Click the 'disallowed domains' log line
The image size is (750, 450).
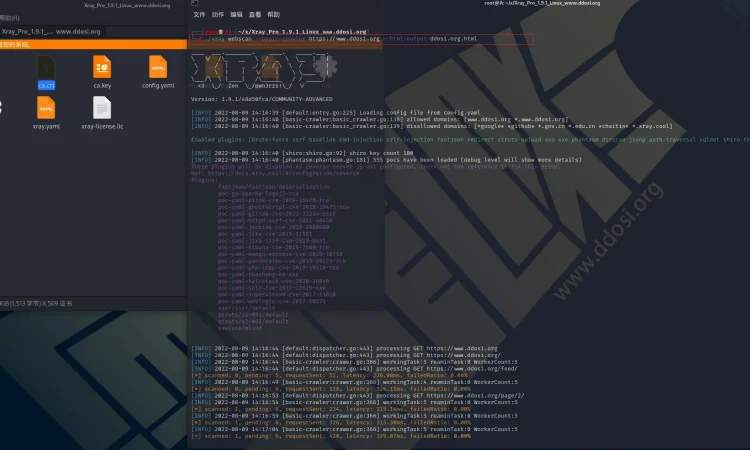coord(431,126)
